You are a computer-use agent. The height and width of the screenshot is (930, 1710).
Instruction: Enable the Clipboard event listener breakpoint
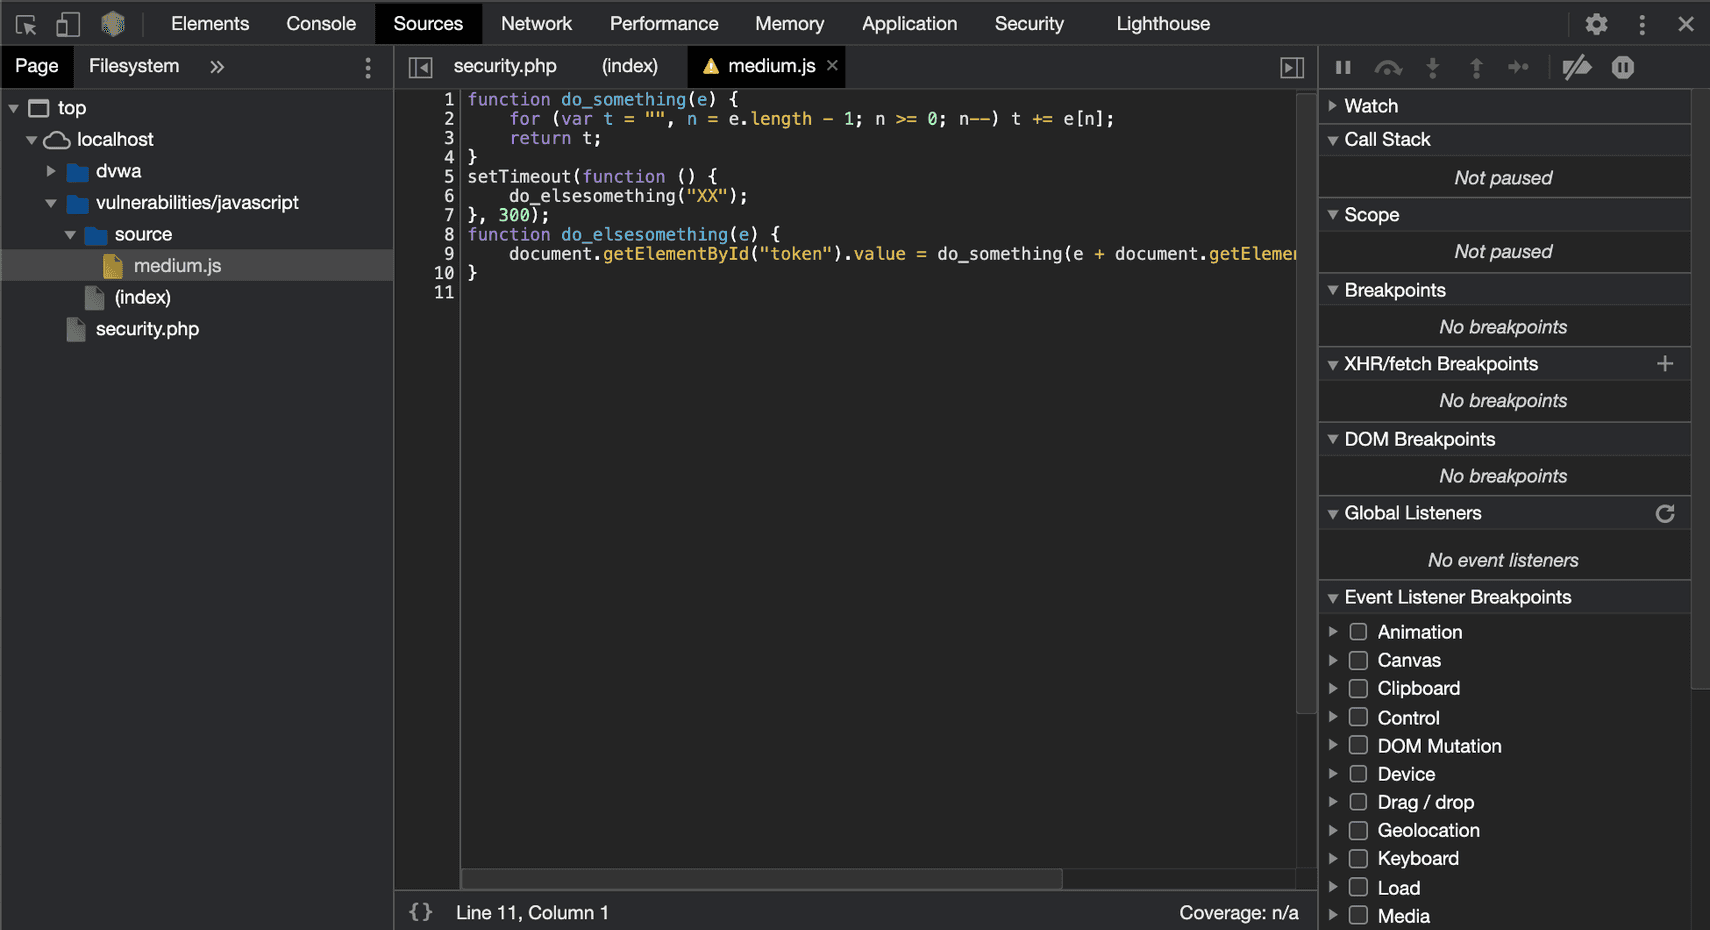[x=1358, y=688]
